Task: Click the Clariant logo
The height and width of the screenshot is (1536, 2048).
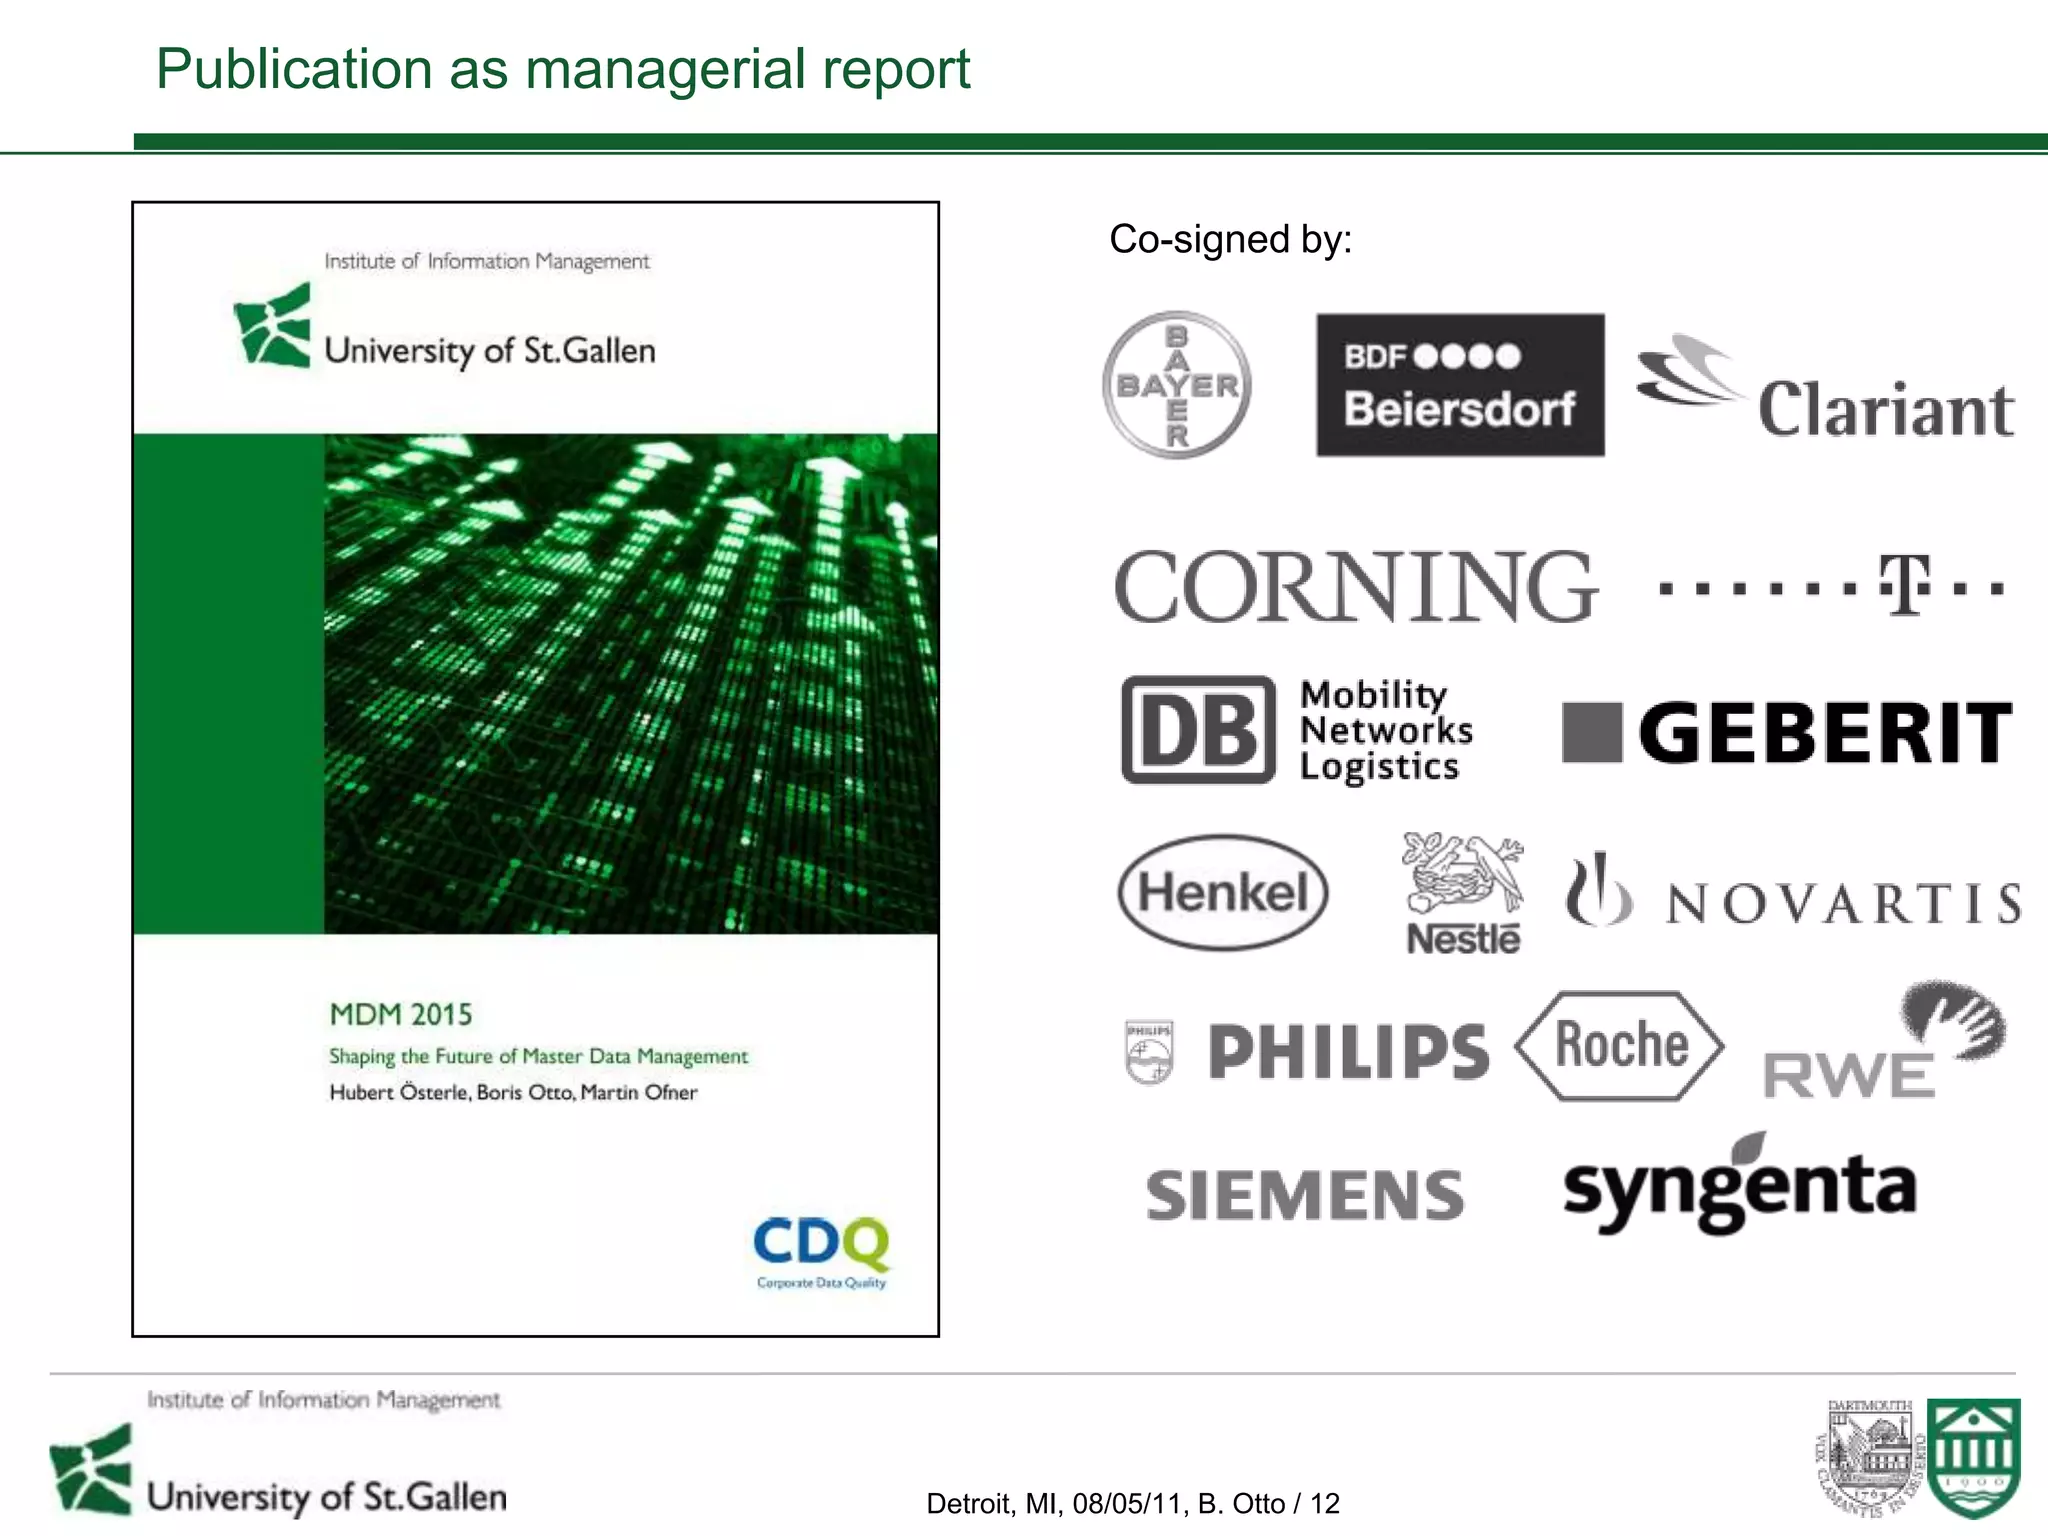Action: pyautogui.click(x=1825, y=388)
